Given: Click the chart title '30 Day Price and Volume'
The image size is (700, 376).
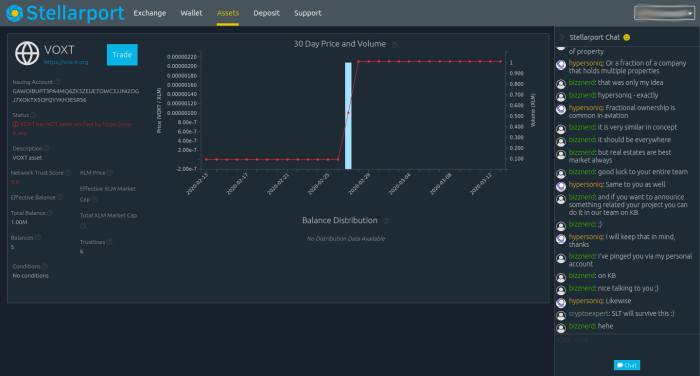Looking at the screenshot, I should [339, 44].
